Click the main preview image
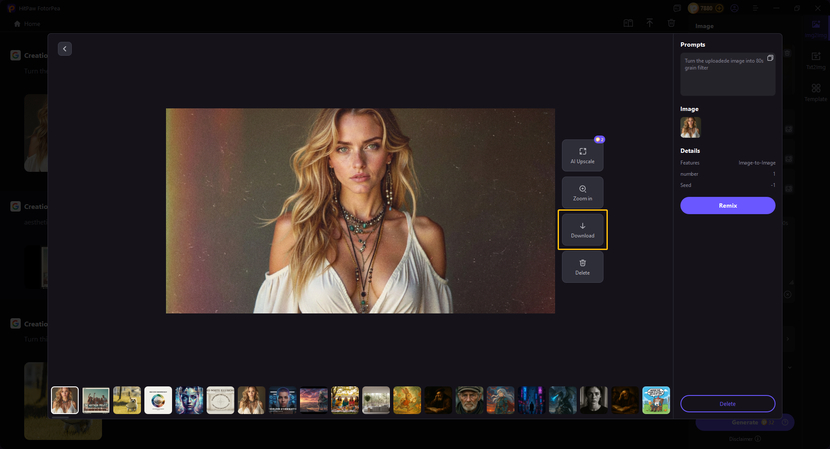830x449 pixels. [x=360, y=211]
